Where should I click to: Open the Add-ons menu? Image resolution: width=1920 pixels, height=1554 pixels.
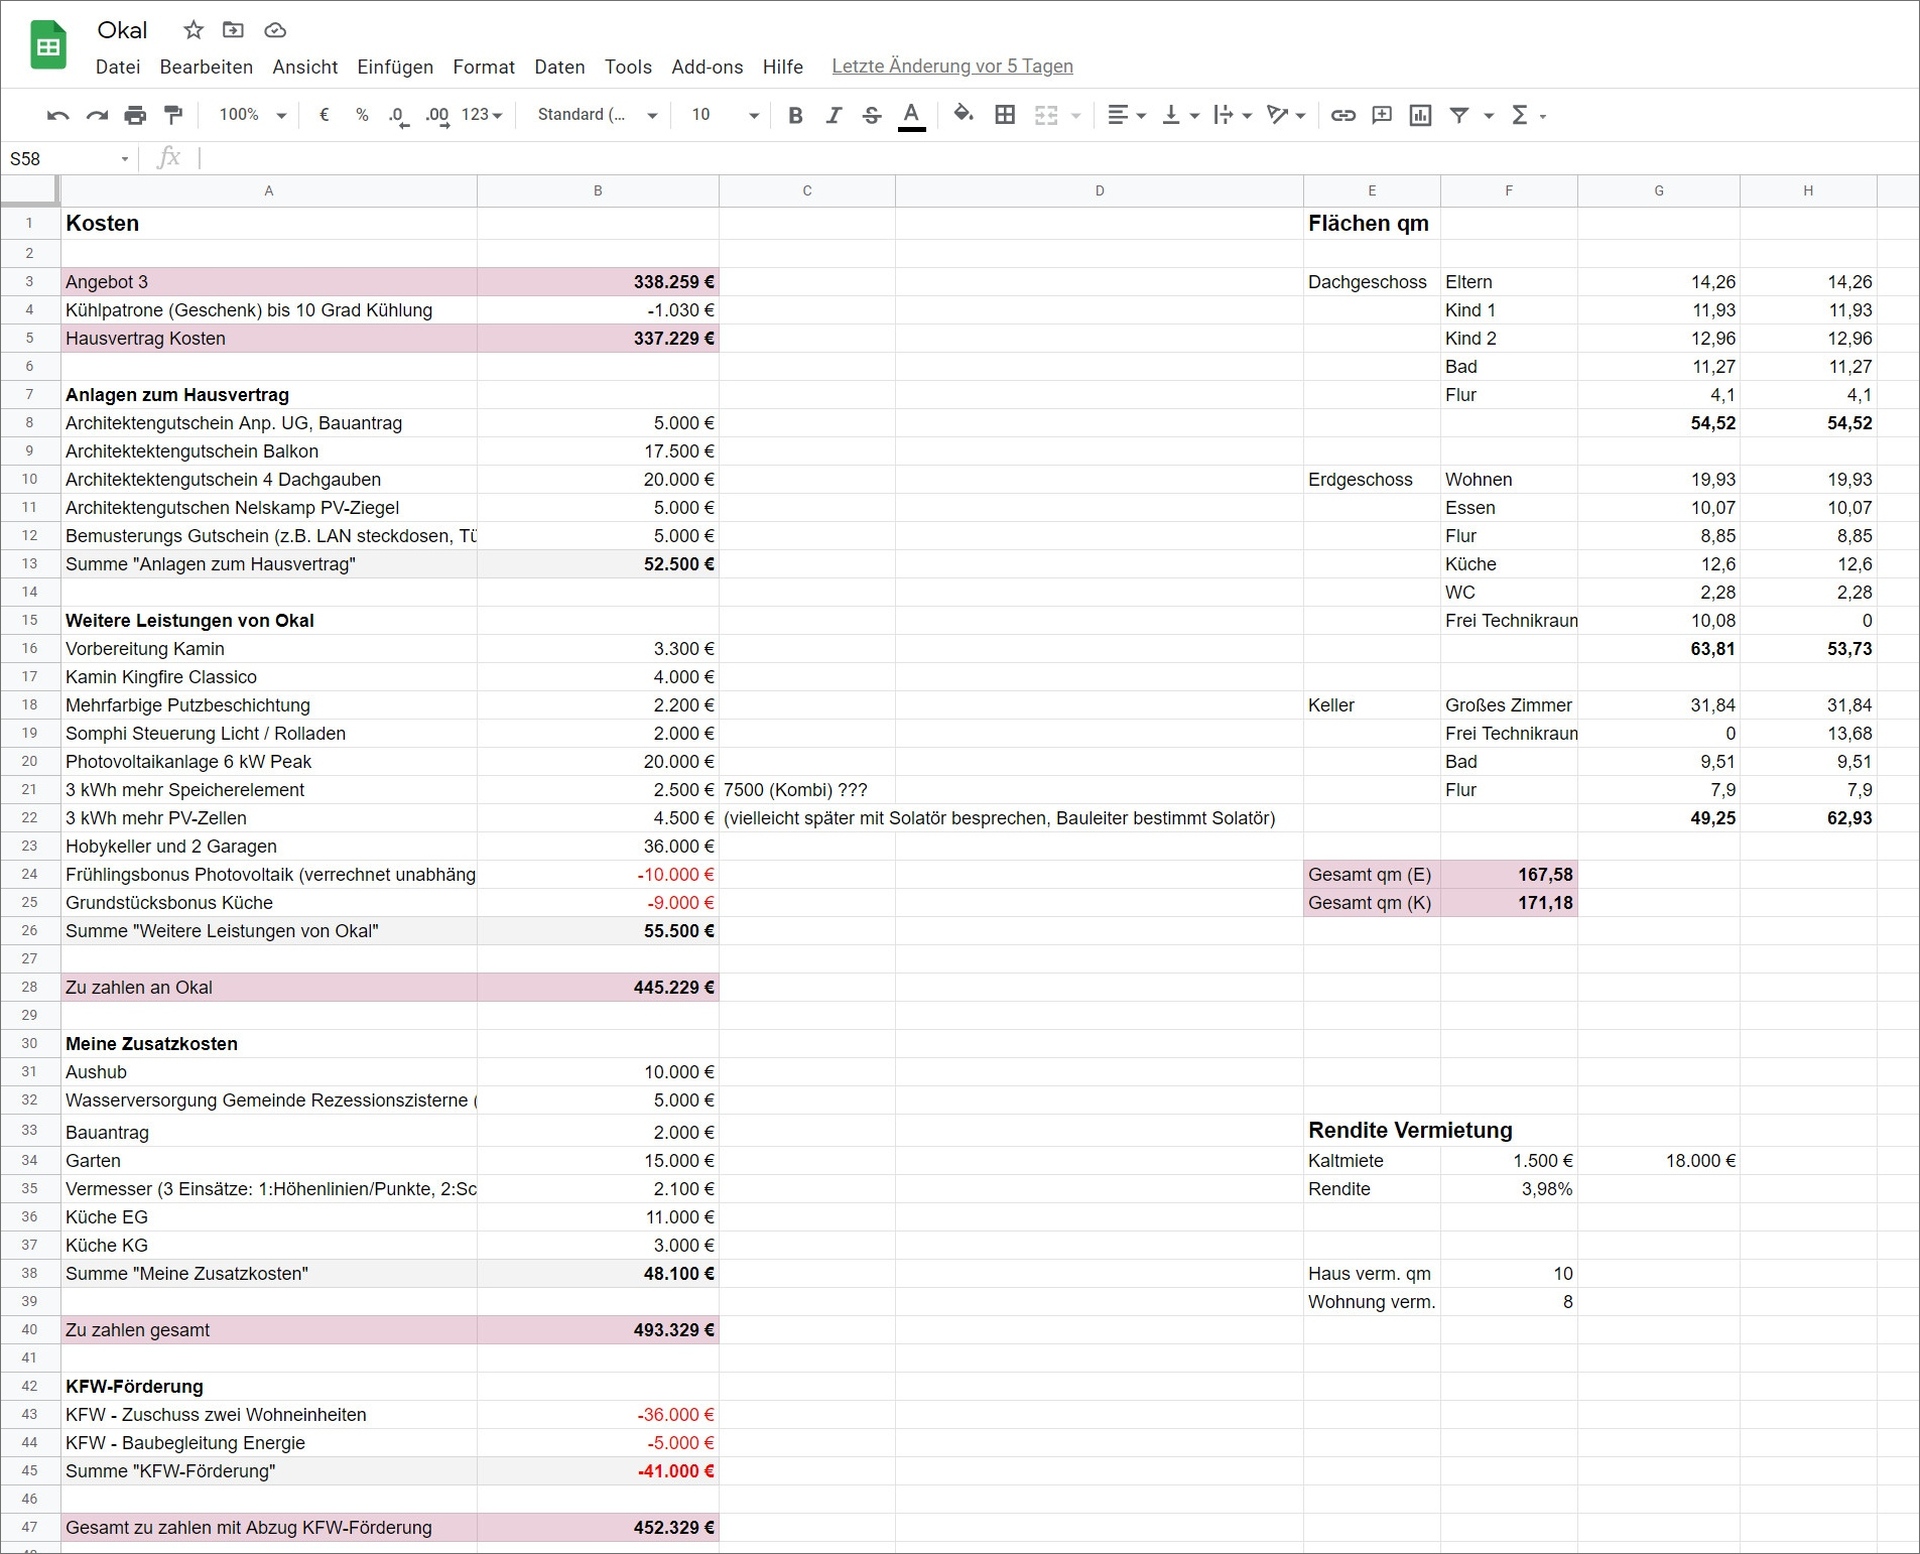click(707, 67)
